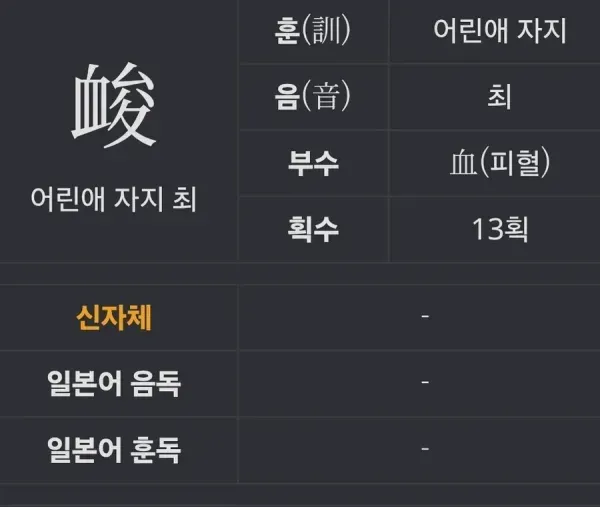Image resolution: width=600 pixels, height=507 pixels.
Task: Click the dash value beside 일본어 음독
Action: (x=425, y=383)
